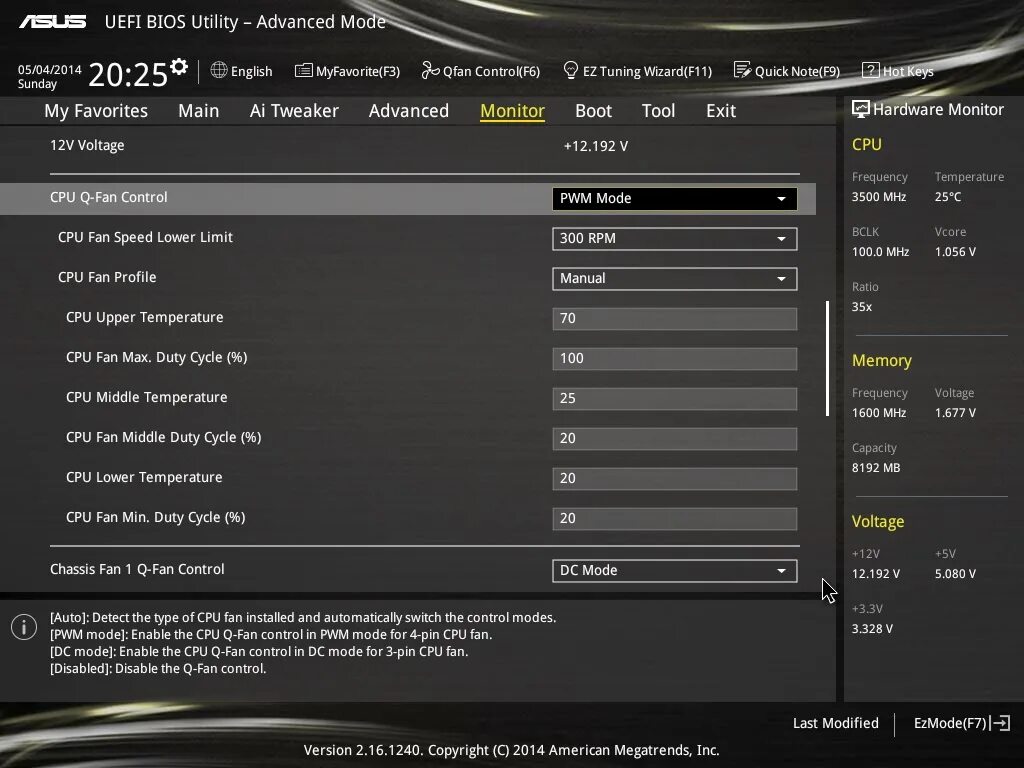The image size is (1024, 768).
Task: Click the 25°C CPU temperature value
Action: tap(948, 197)
